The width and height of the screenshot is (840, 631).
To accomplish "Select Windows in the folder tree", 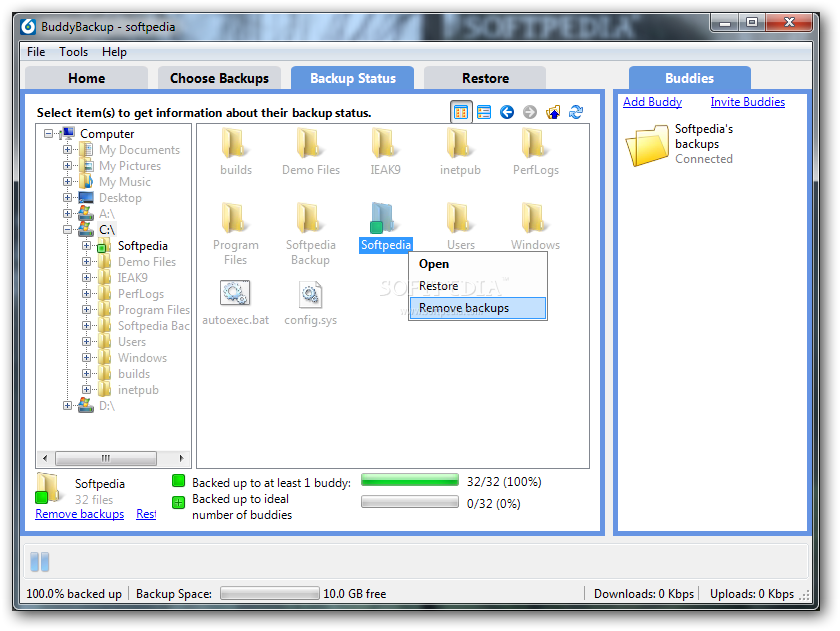I will tap(142, 357).
